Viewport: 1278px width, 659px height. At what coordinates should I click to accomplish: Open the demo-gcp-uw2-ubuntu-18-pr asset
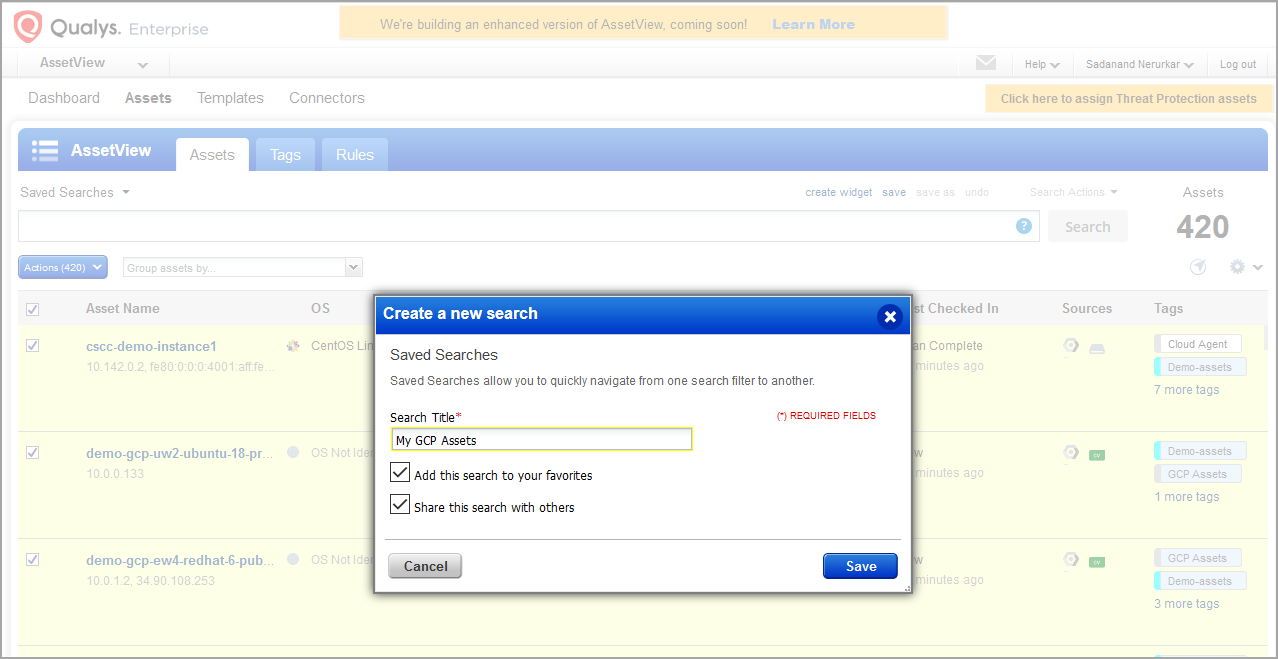tap(179, 453)
